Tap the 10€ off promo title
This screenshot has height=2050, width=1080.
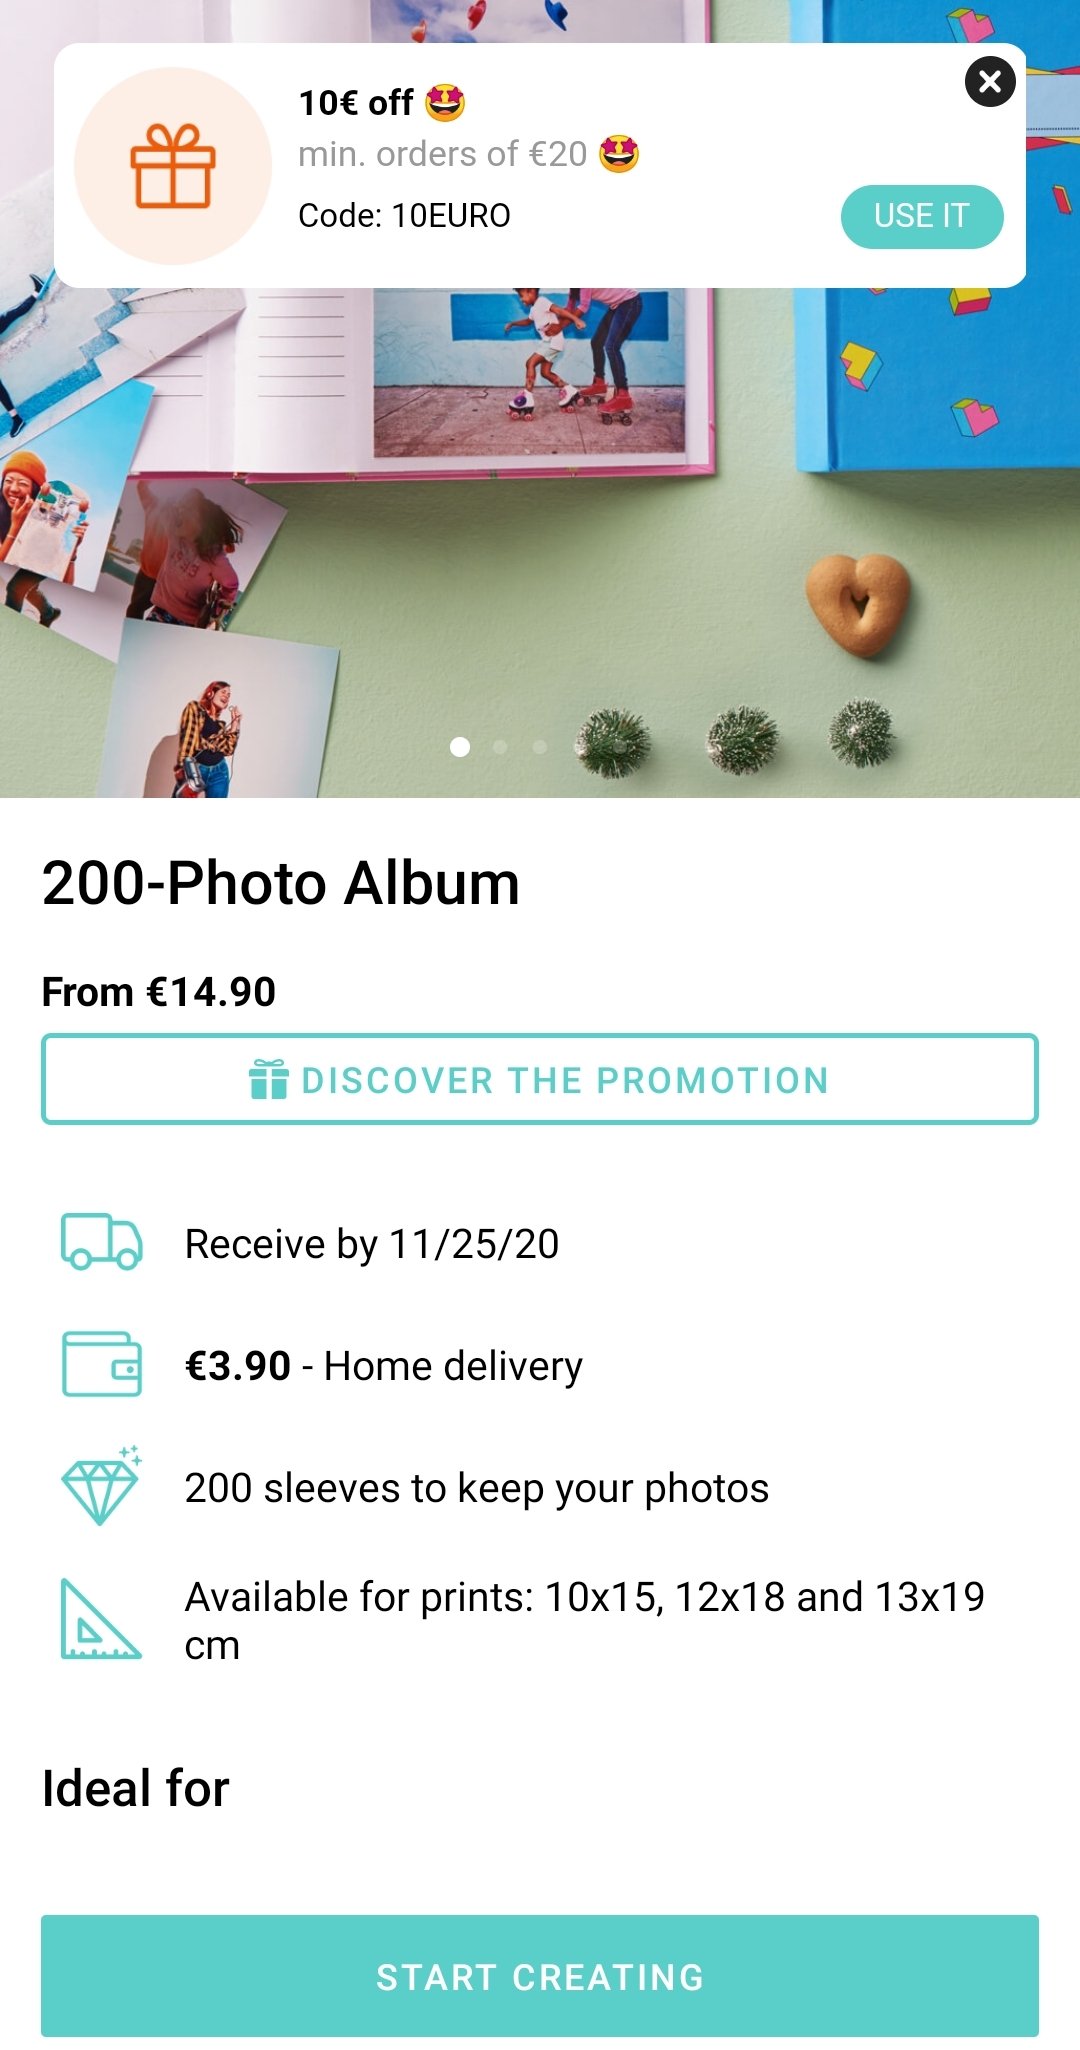382,102
